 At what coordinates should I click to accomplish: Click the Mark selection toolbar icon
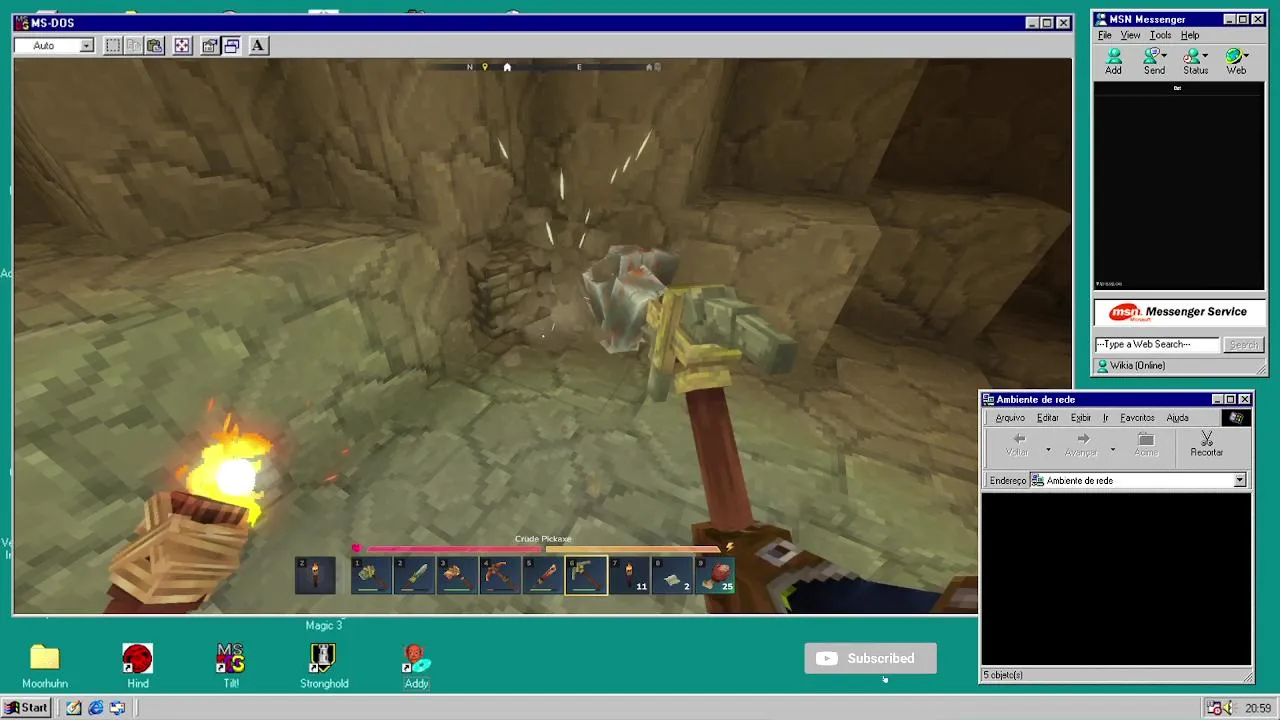(x=112, y=45)
